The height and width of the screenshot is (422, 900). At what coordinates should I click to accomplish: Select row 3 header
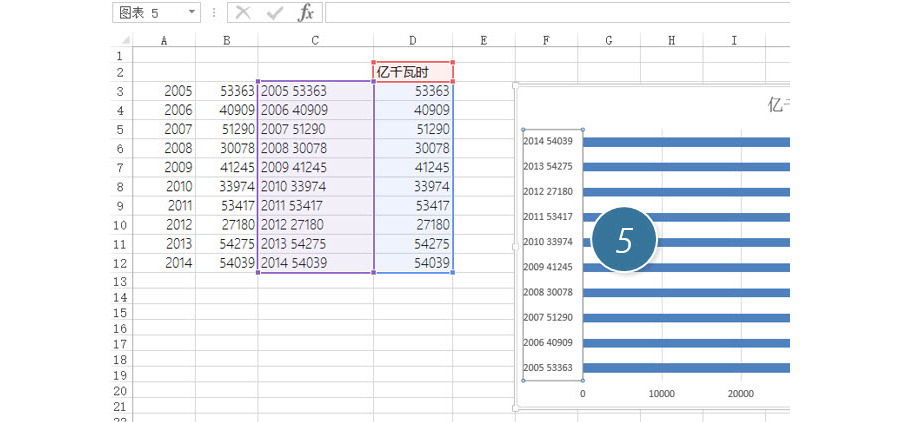coord(120,91)
